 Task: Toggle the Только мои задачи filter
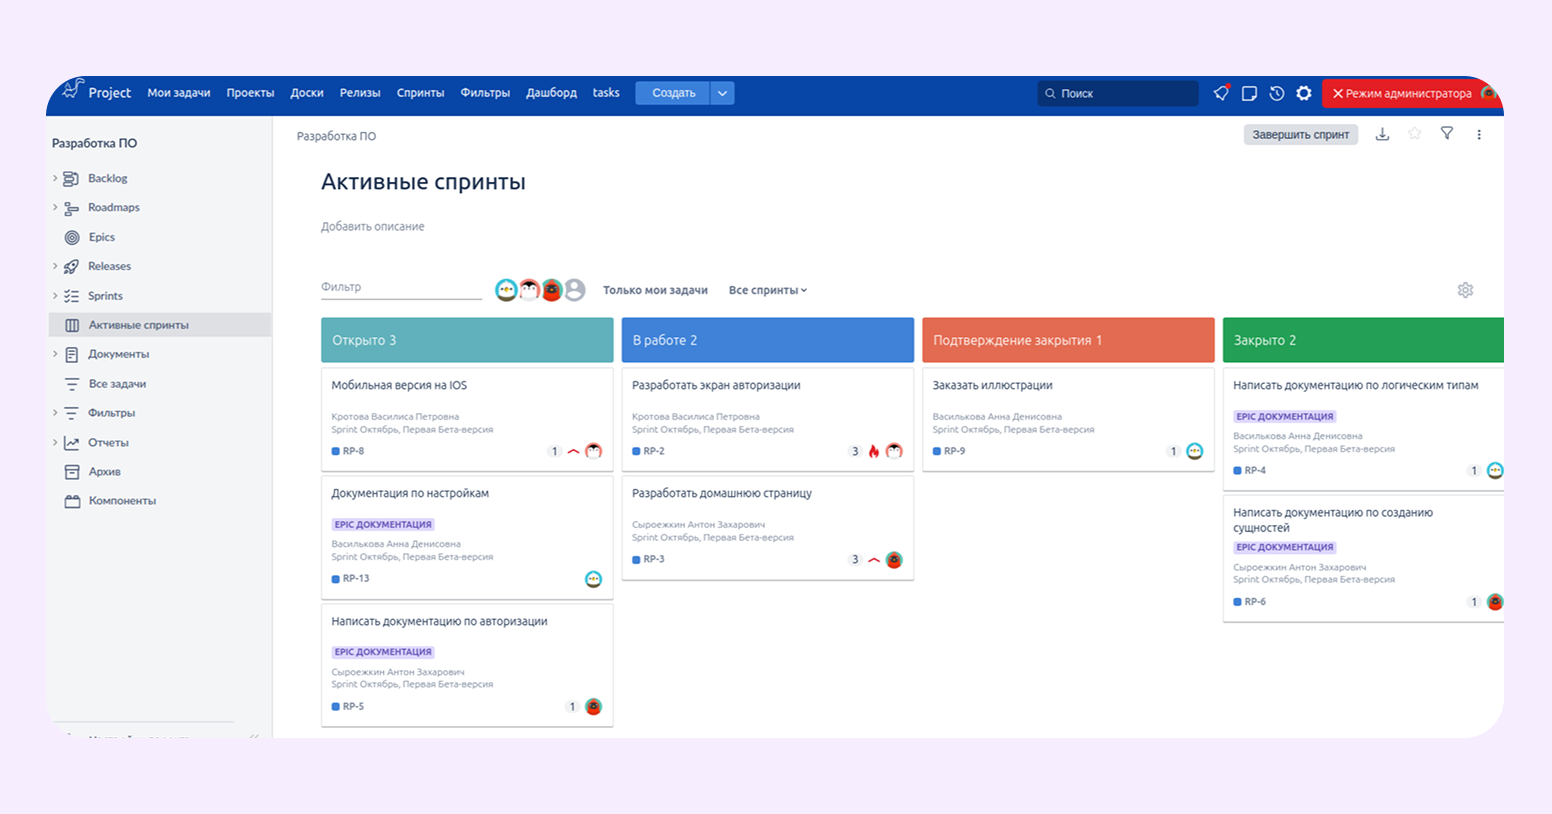(x=655, y=290)
